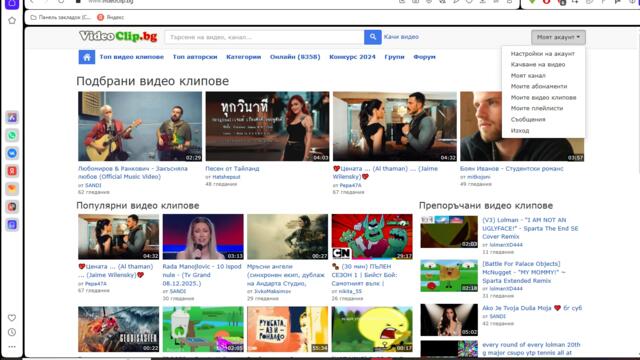Open Geodisaster video thumbnail 00:22
The height and width of the screenshot is (360, 640).
pyautogui.click(x=118, y=329)
